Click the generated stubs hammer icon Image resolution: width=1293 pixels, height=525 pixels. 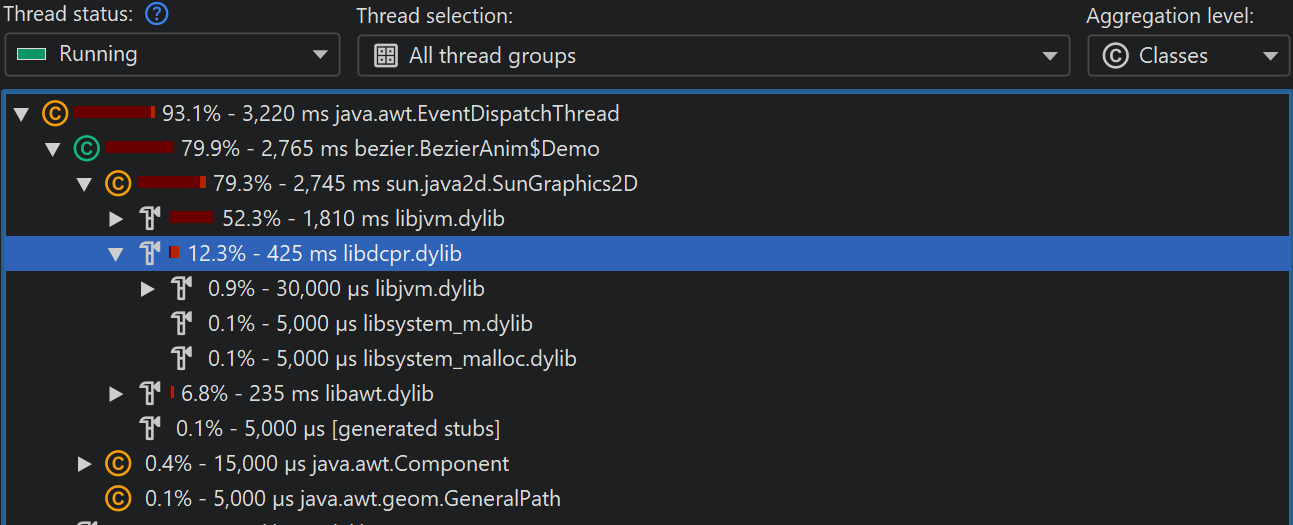[x=150, y=429]
